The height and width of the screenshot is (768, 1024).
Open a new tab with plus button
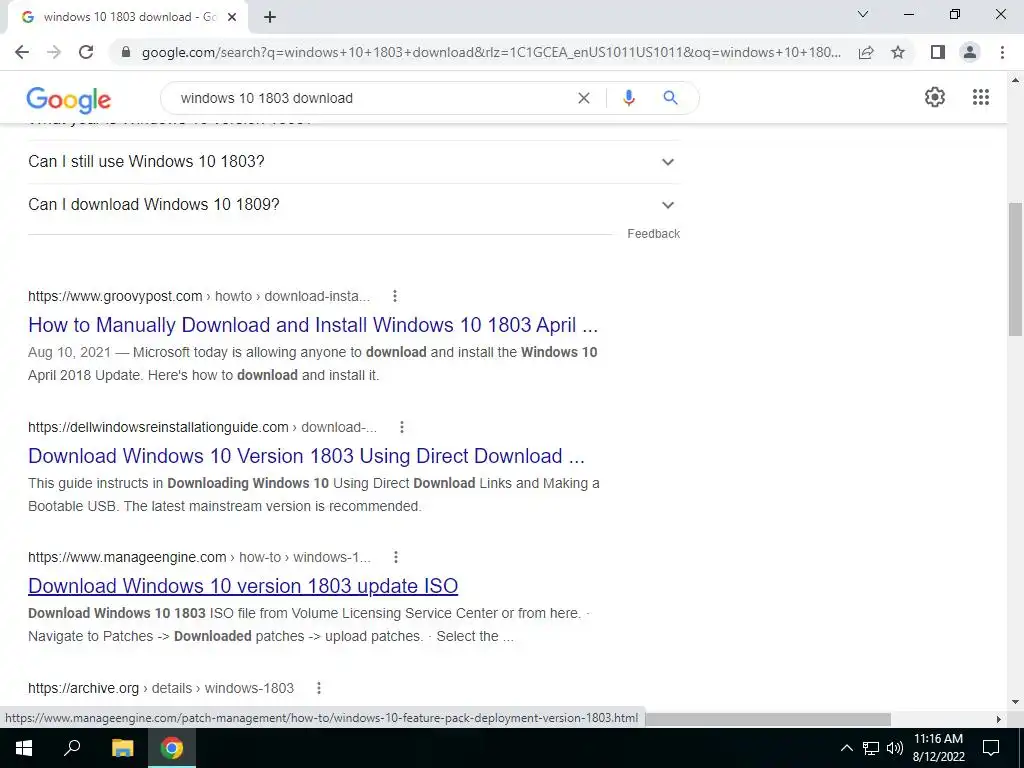point(270,18)
